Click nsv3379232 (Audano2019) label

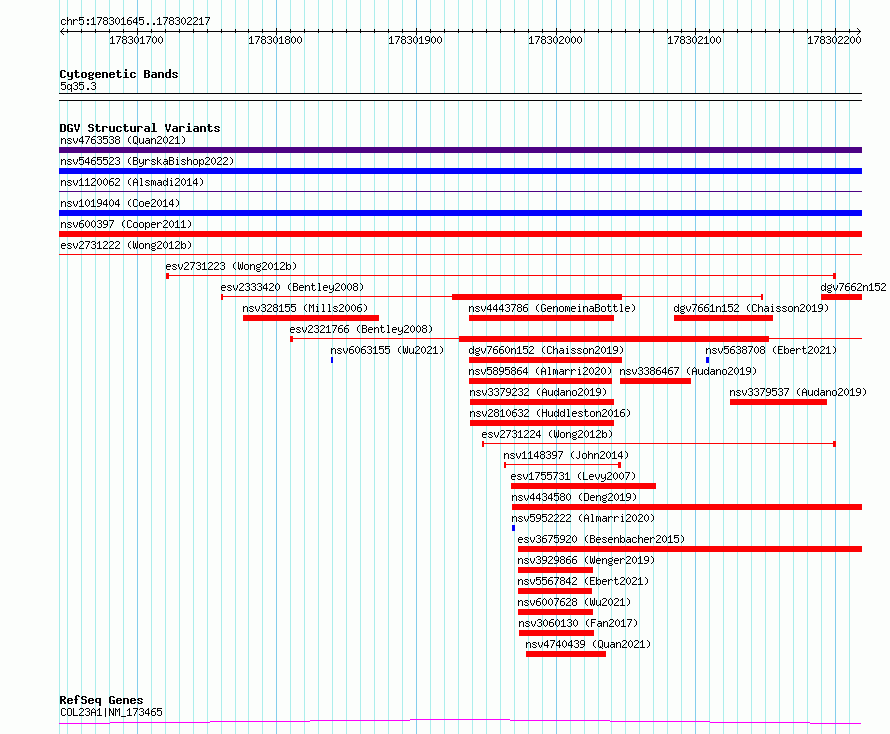click(x=538, y=392)
